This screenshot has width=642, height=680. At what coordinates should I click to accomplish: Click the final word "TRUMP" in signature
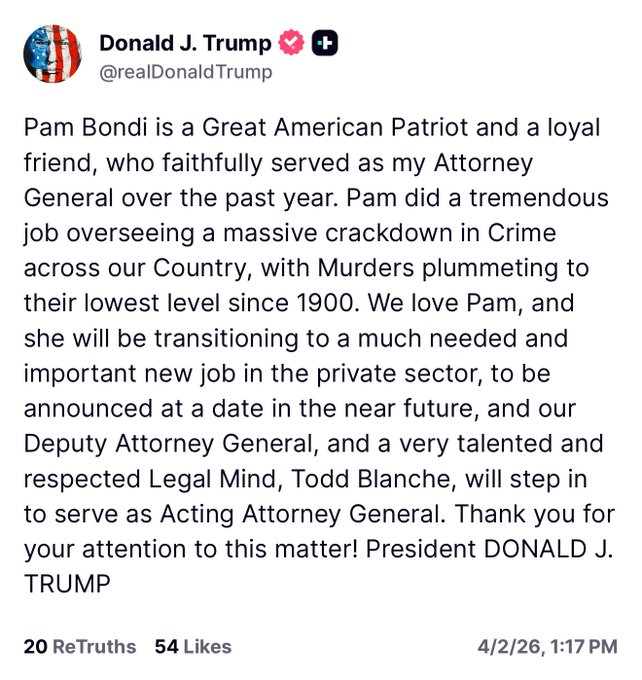67,584
